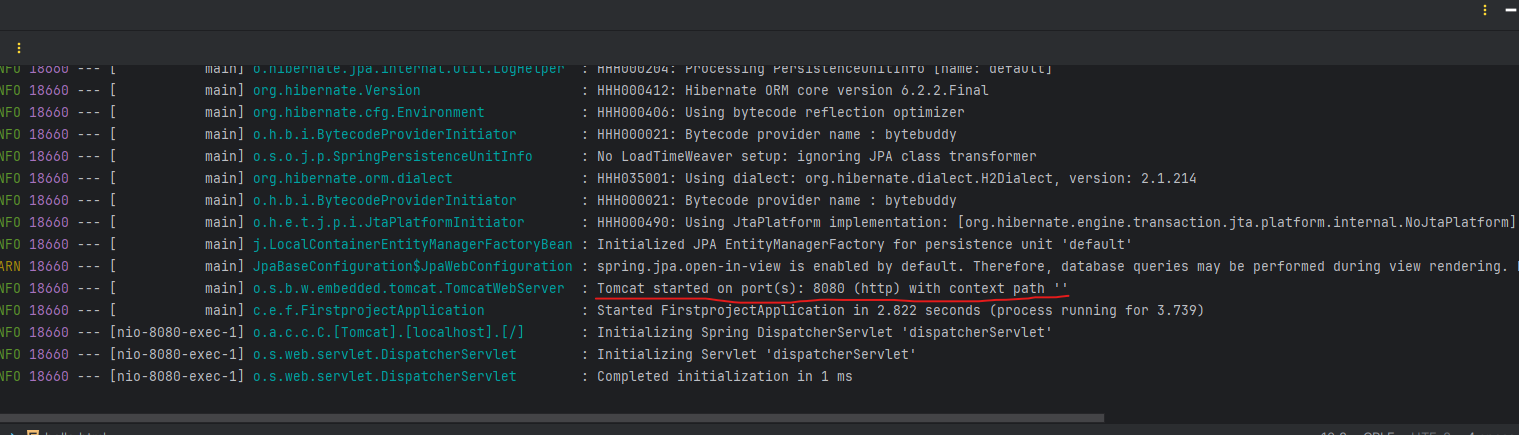Click the 'o.h.e.t.j.p.i.JtaPlatformInitiator' logger name
1519x435 pixels.
click(x=388, y=222)
